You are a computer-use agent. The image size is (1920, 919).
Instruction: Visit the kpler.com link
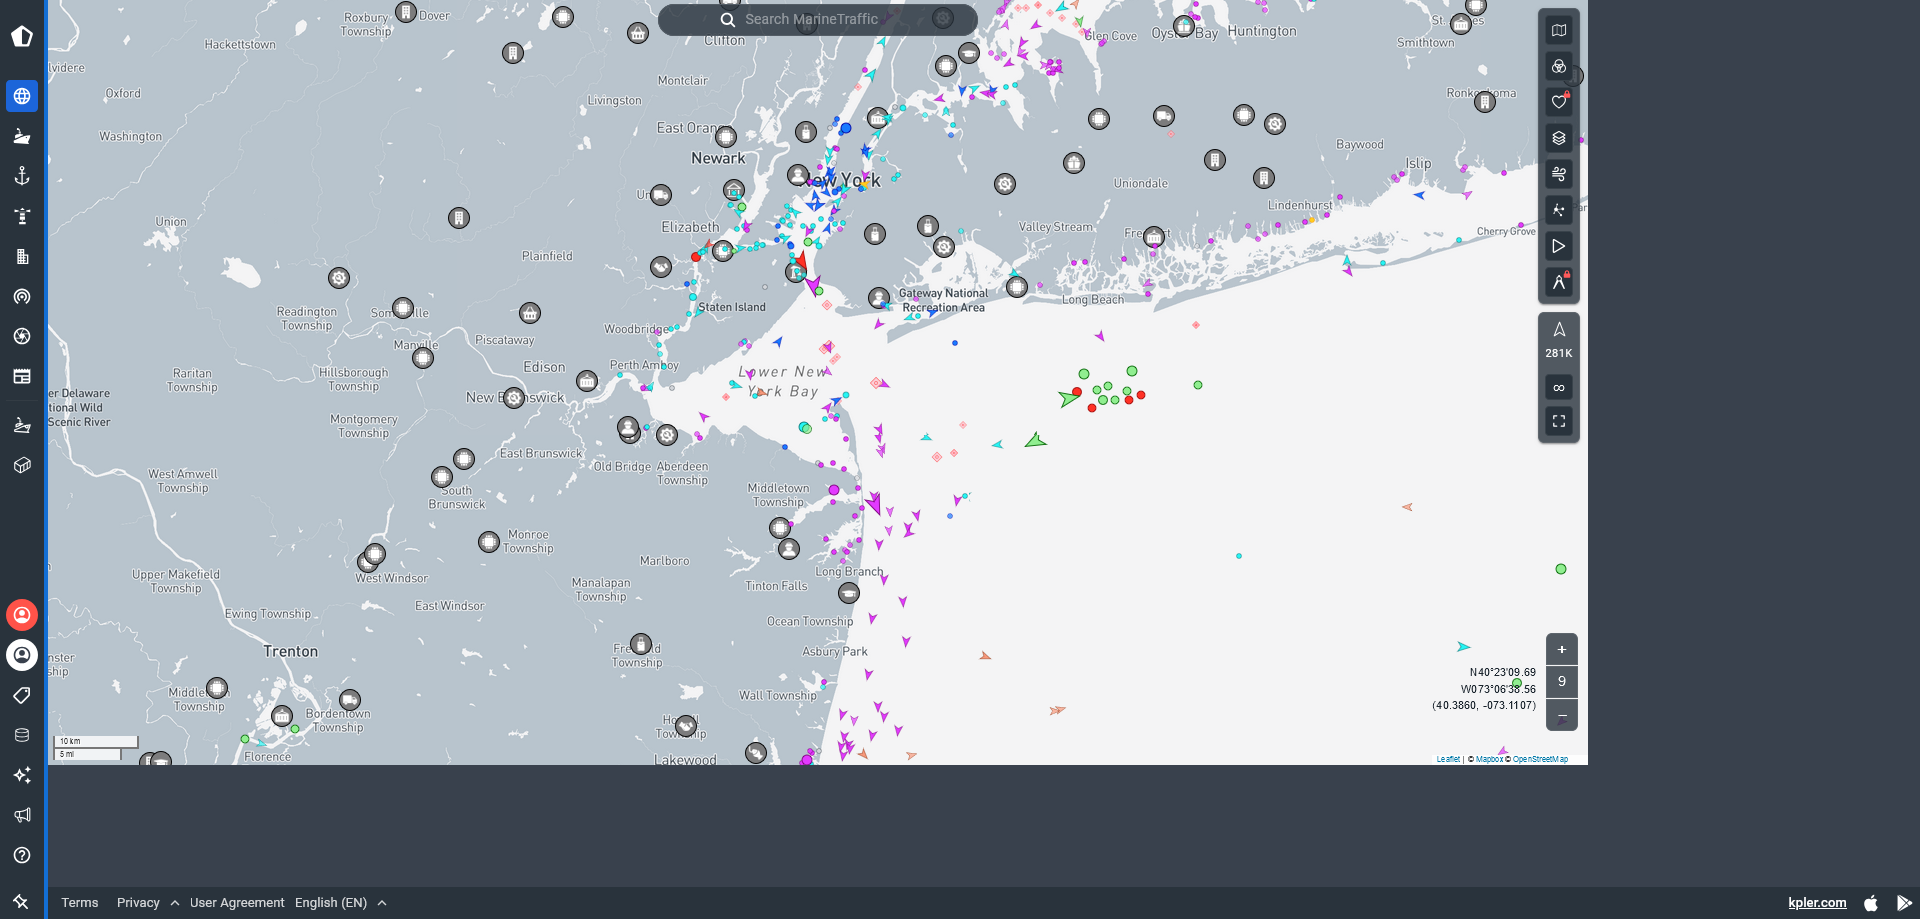click(1817, 902)
